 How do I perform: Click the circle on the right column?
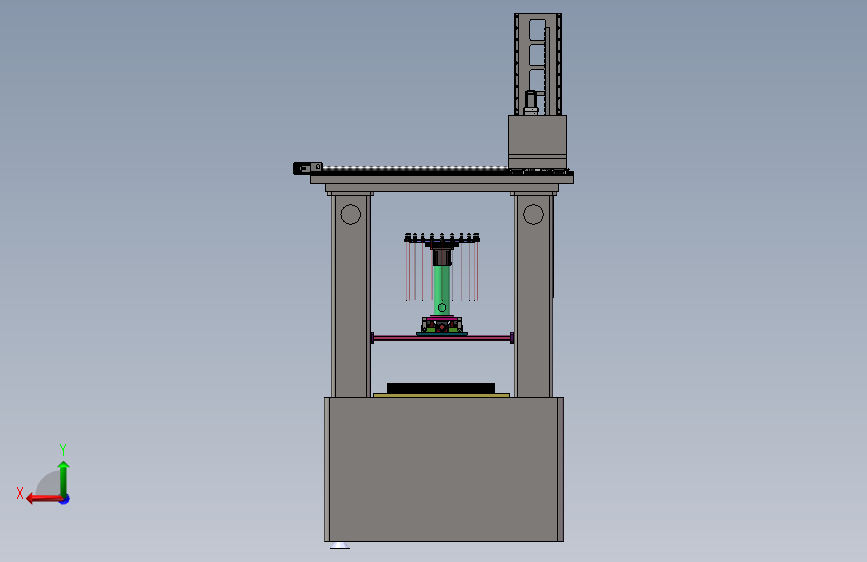(x=533, y=214)
